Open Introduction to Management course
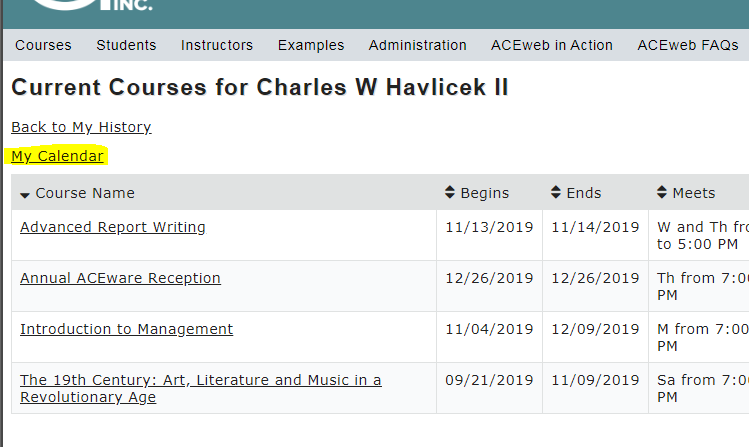 coord(126,329)
